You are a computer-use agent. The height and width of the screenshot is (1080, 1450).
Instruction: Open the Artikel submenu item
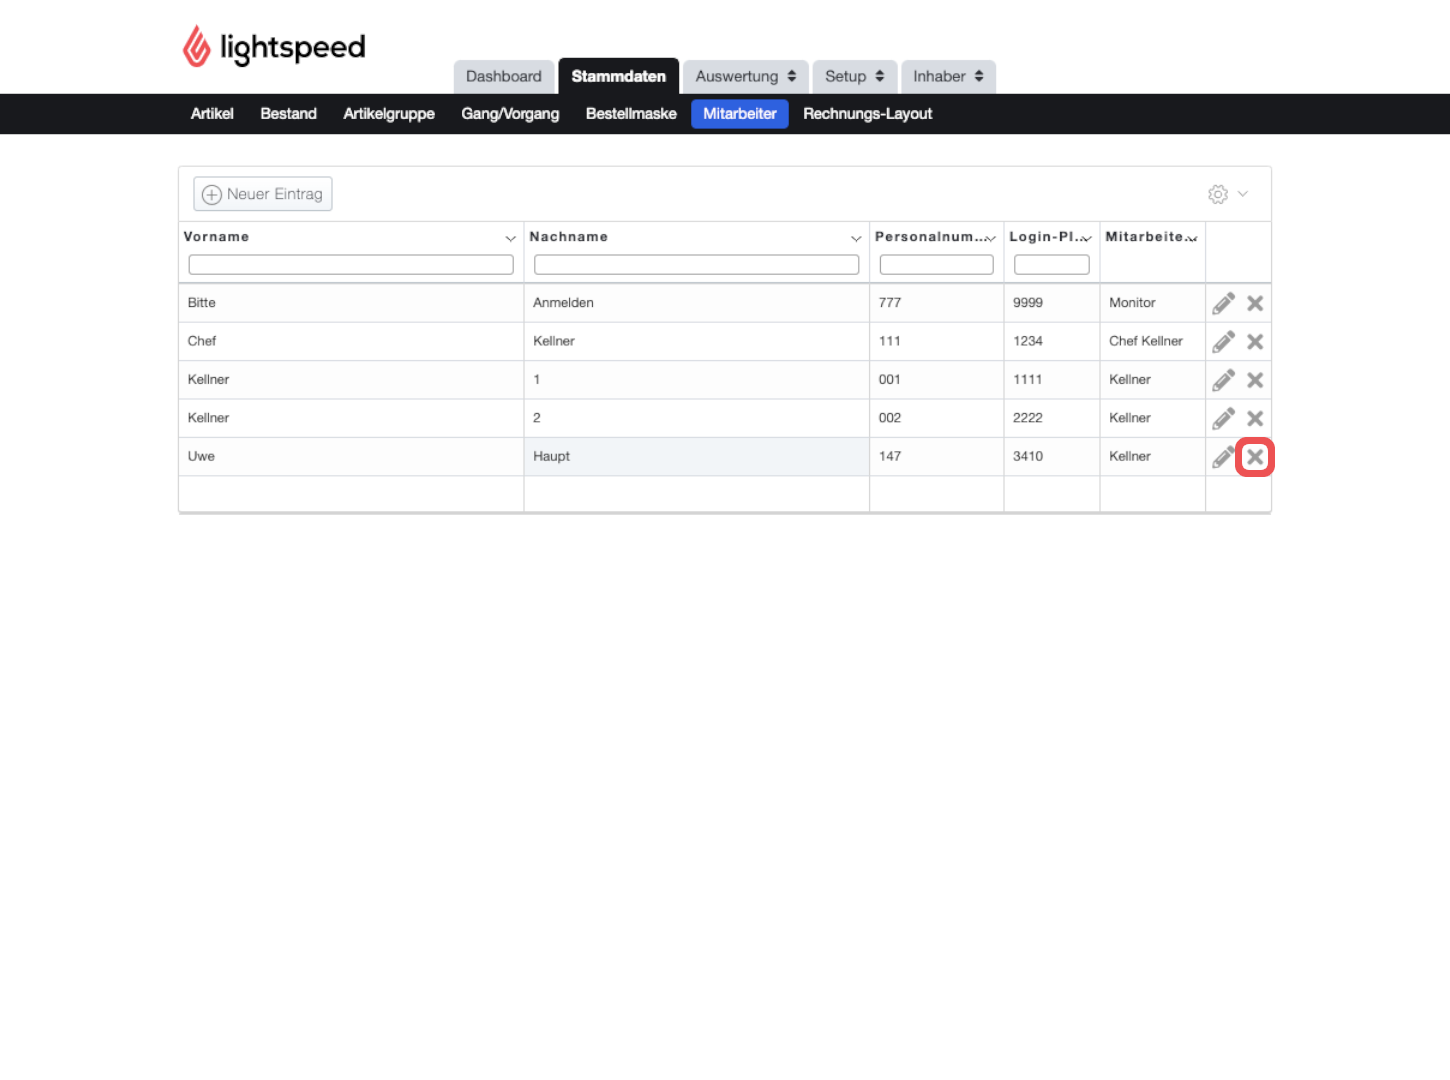(x=212, y=114)
